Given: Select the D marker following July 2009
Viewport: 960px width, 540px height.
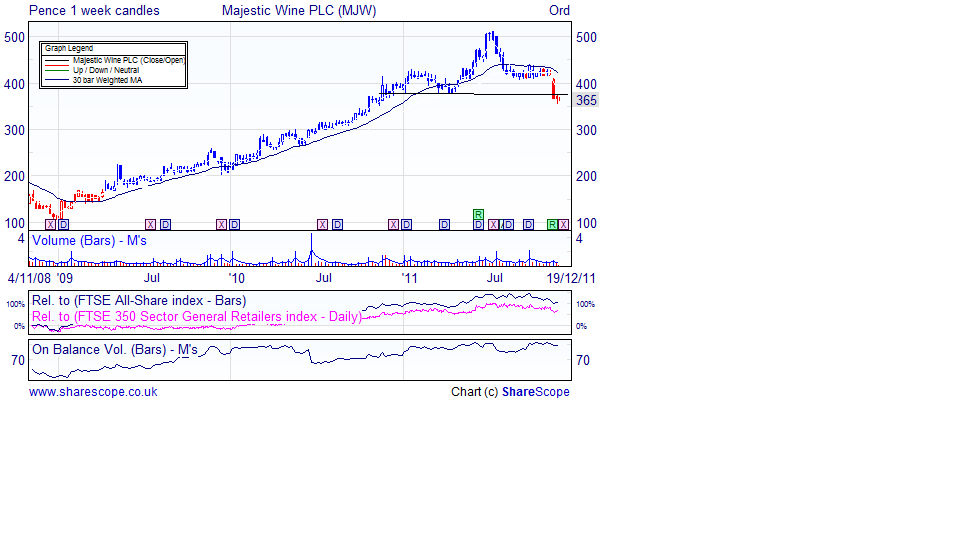Looking at the screenshot, I should tap(165, 225).
